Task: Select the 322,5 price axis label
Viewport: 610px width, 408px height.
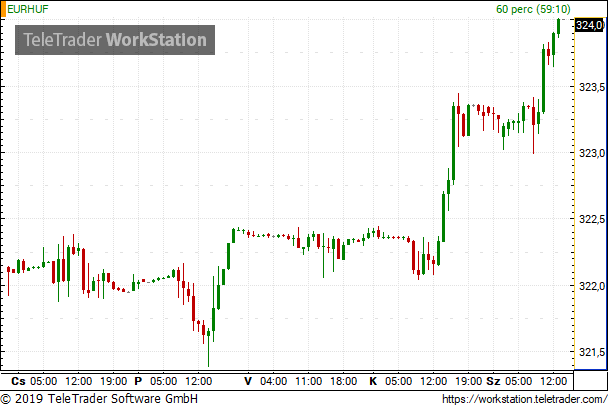Action: point(592,219)
